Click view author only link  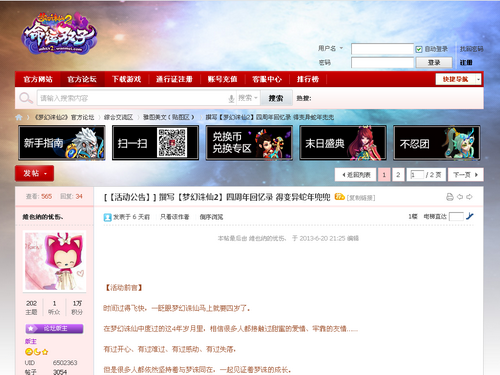coord(174,217)
